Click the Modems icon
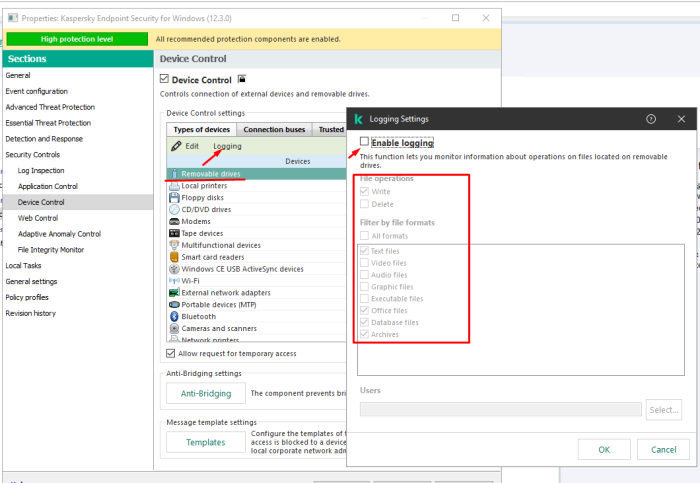Image resolution: width=700 pixels, height=483 pixels. (x=175, y=221)
